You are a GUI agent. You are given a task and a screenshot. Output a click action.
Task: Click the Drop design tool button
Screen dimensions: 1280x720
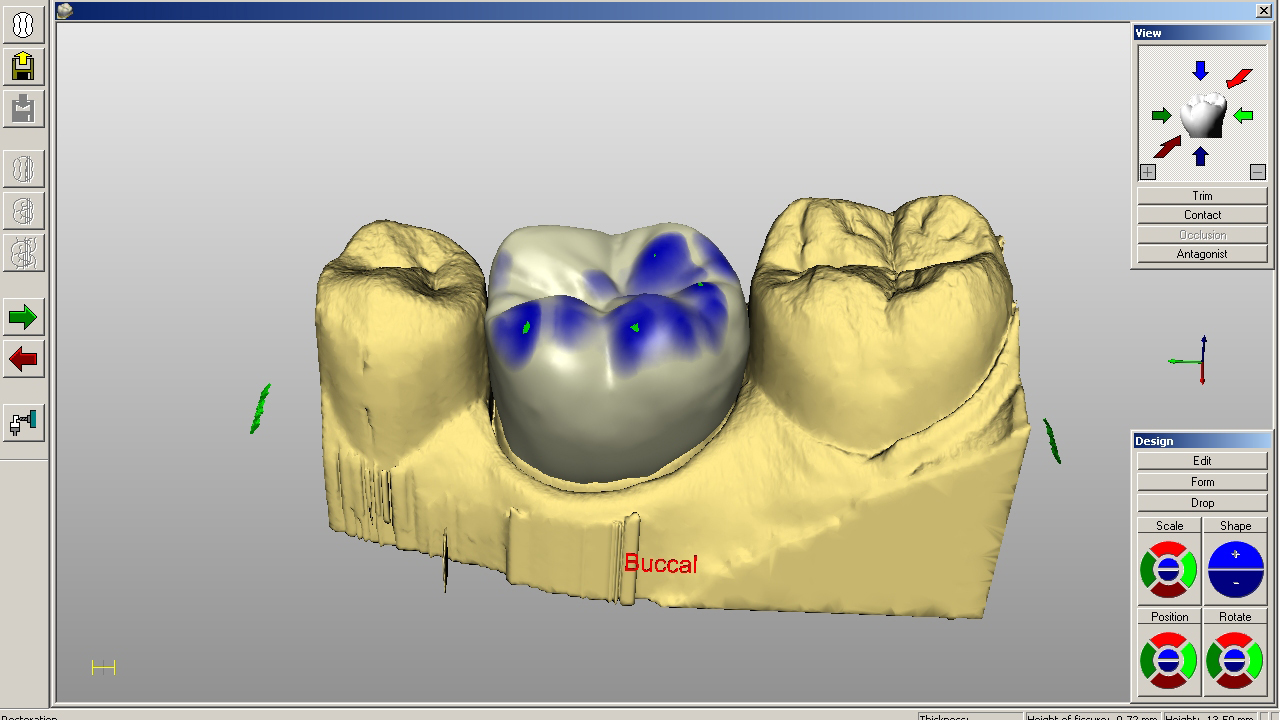[1202, 503]
